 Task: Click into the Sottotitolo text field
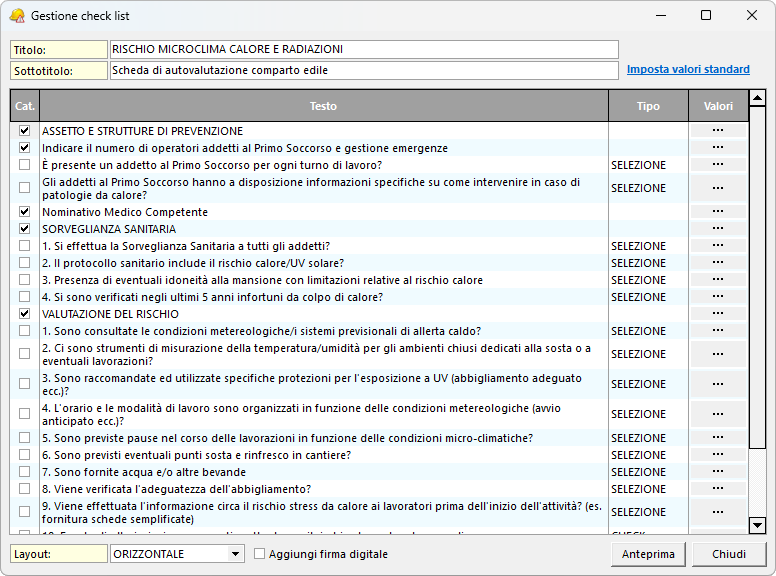(364, 71)
